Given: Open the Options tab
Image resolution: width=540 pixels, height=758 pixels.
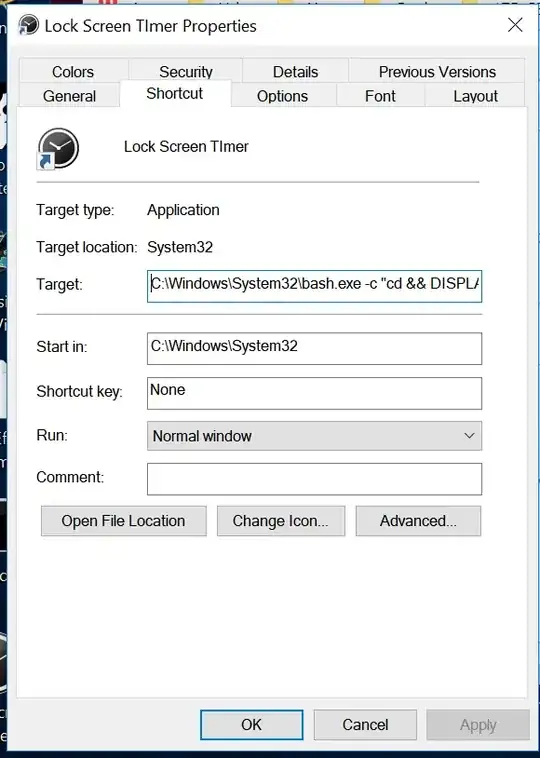Looking at the screenshot, I should (x=283, y=95).
